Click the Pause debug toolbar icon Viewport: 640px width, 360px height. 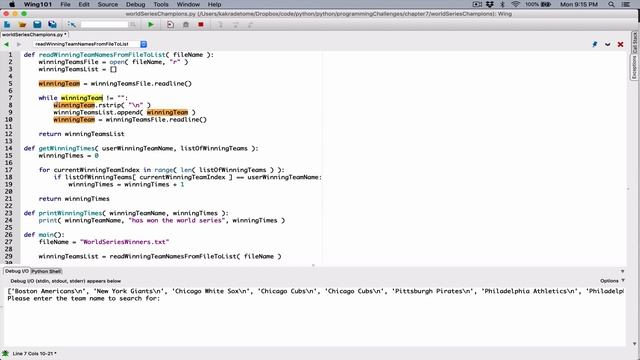click(186, 25)
